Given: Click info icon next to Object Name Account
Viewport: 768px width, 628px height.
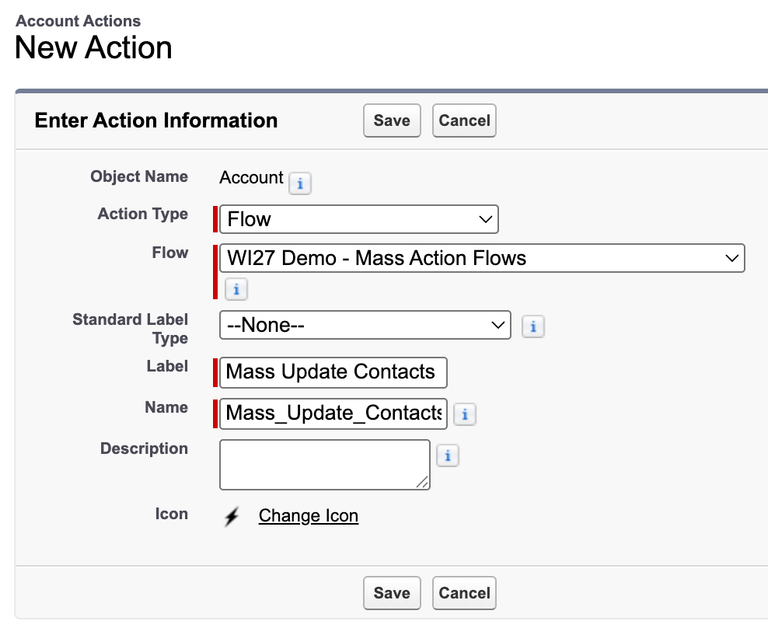Looking at the screenshot, I should 300,183.
